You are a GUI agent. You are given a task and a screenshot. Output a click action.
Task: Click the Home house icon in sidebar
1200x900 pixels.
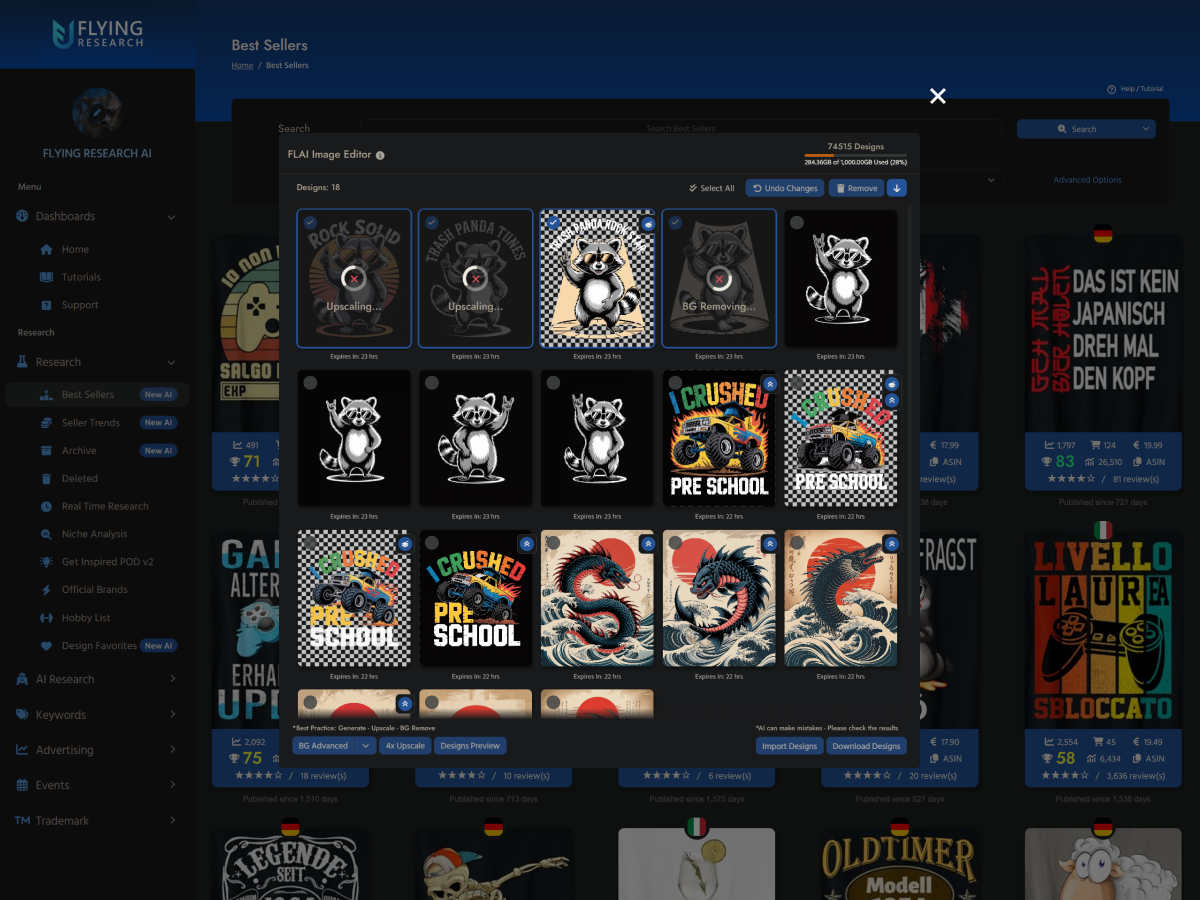pyautogui.click(x=46, y=250)
